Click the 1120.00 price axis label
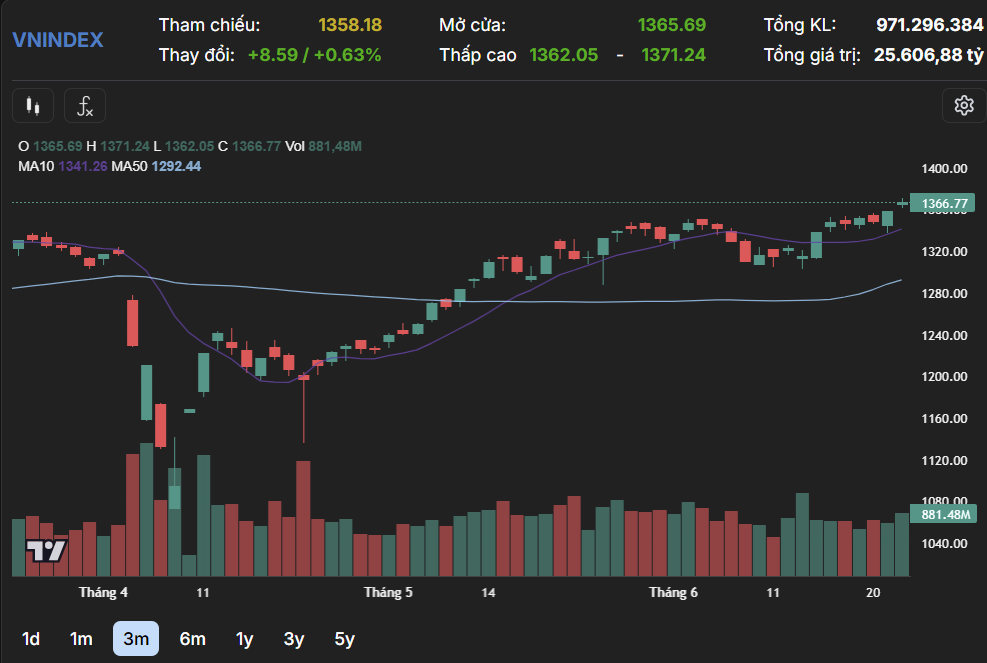987x663 pixels. (x=944, y=460)
